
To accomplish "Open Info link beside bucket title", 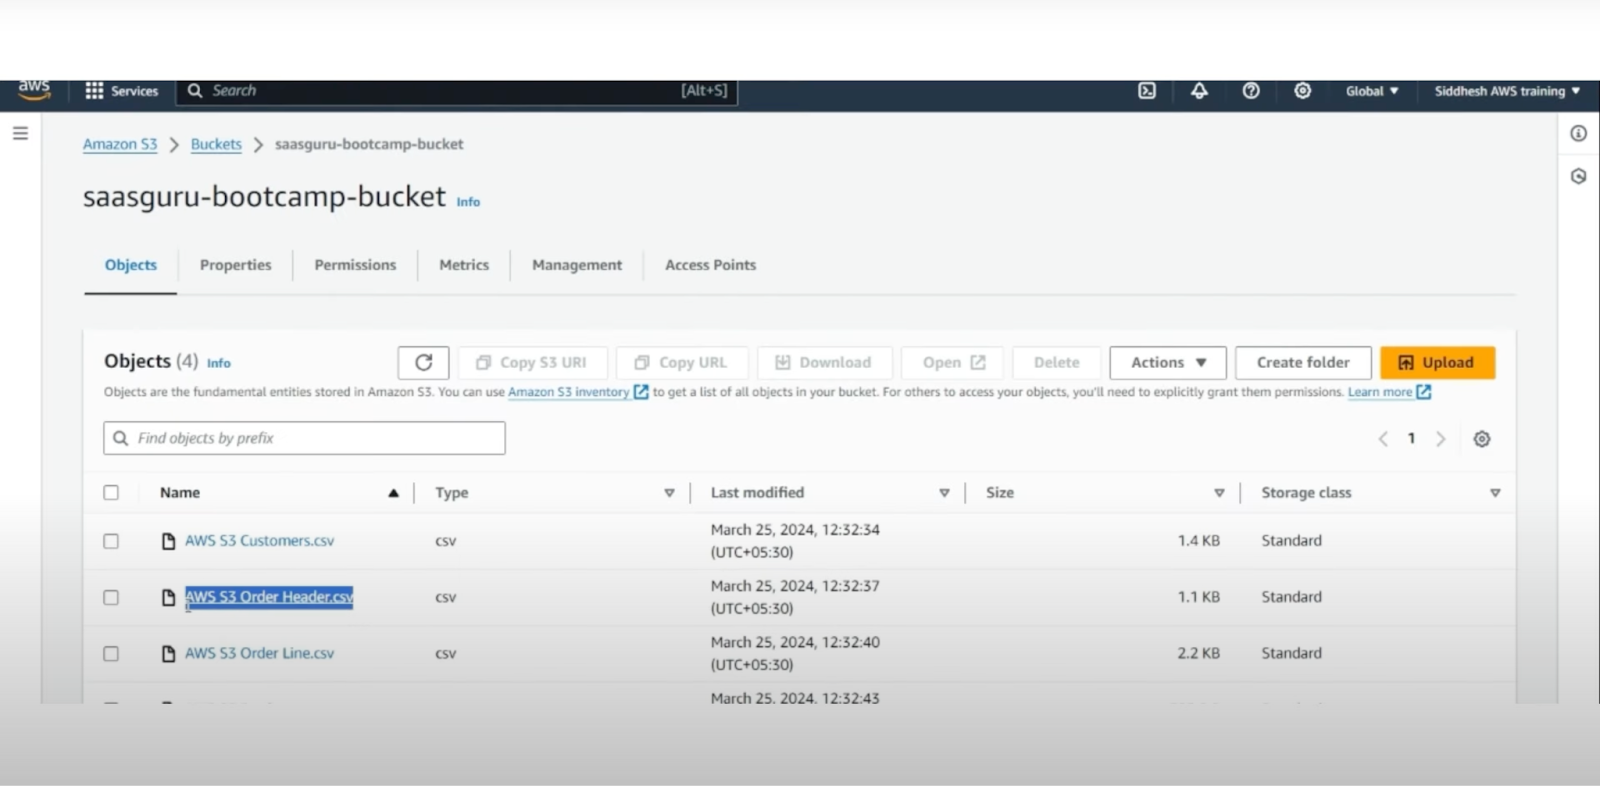I will click(x=468, y=202).
